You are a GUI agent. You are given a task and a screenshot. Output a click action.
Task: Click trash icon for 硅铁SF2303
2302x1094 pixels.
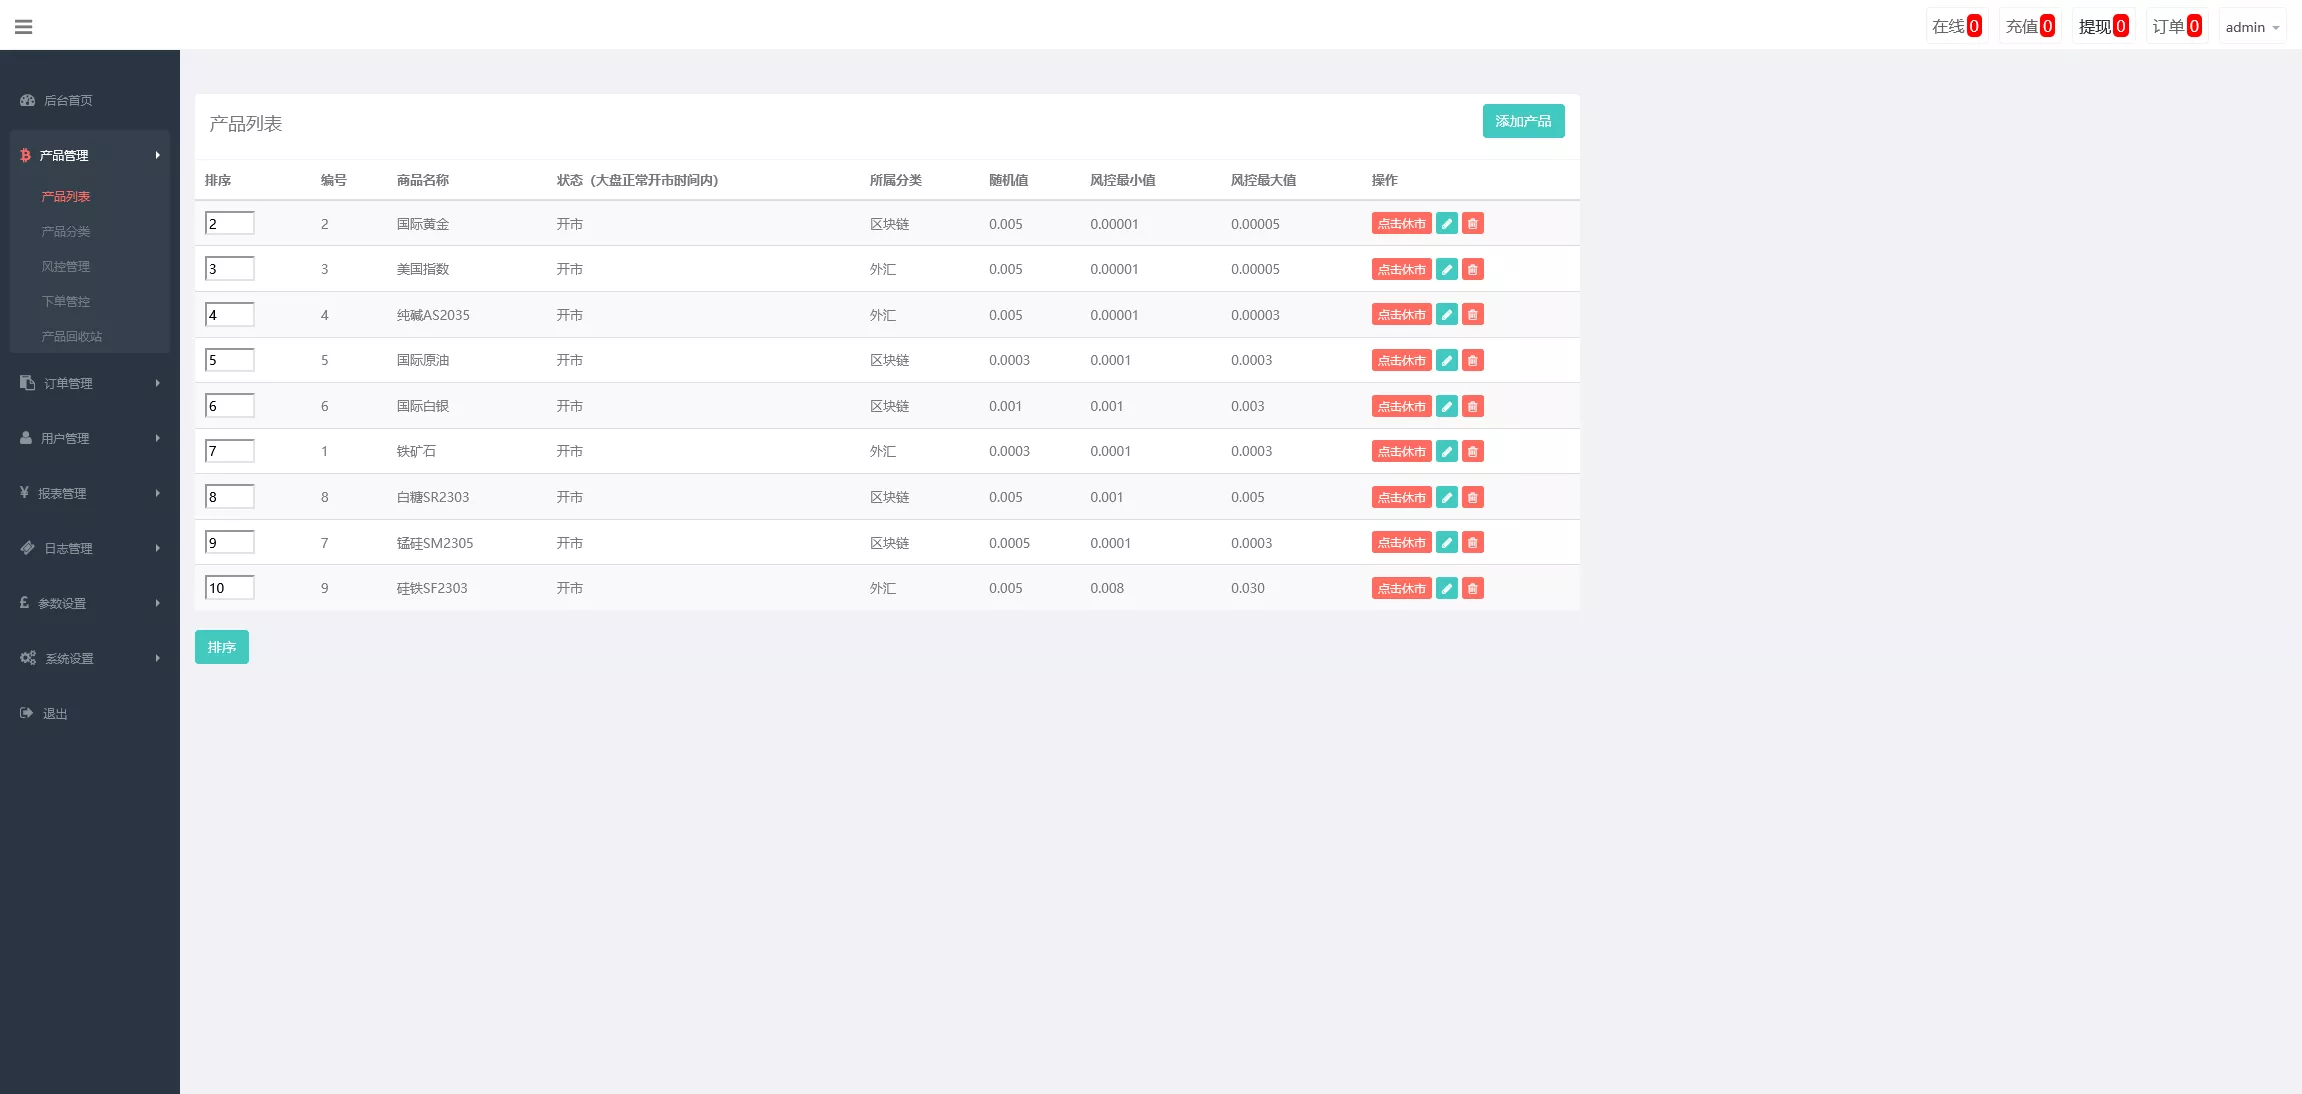point(1472,588)
